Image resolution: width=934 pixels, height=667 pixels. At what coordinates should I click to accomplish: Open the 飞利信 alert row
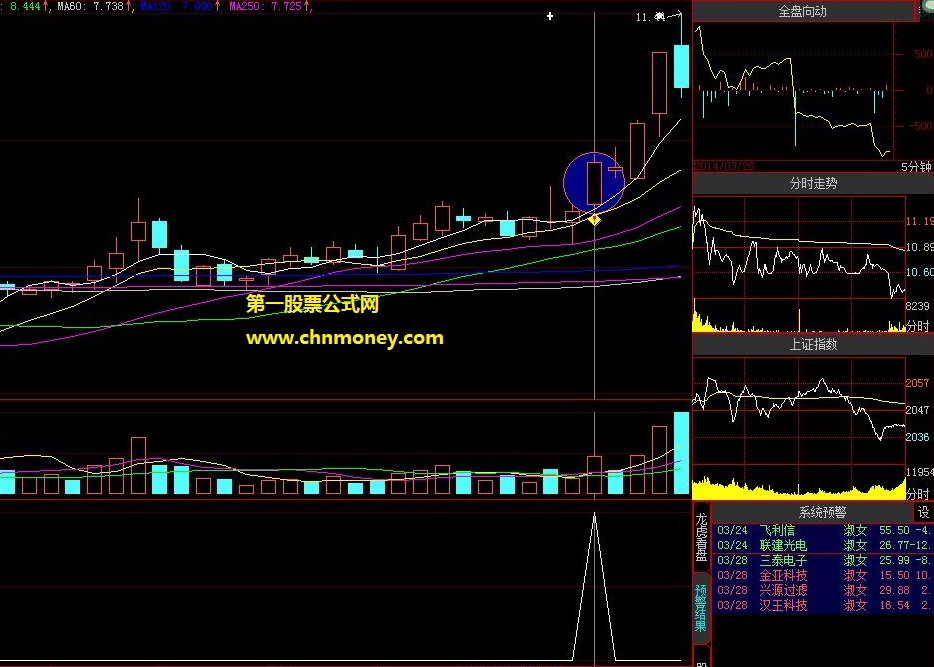point(823,530)
